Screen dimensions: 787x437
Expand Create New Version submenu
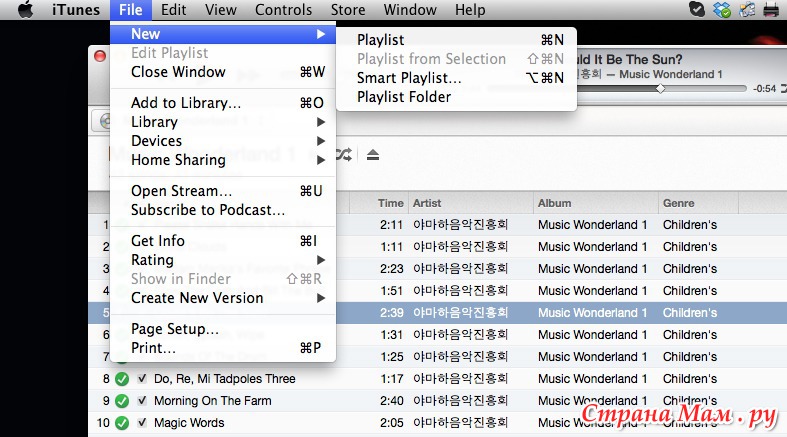pos(223,298)
